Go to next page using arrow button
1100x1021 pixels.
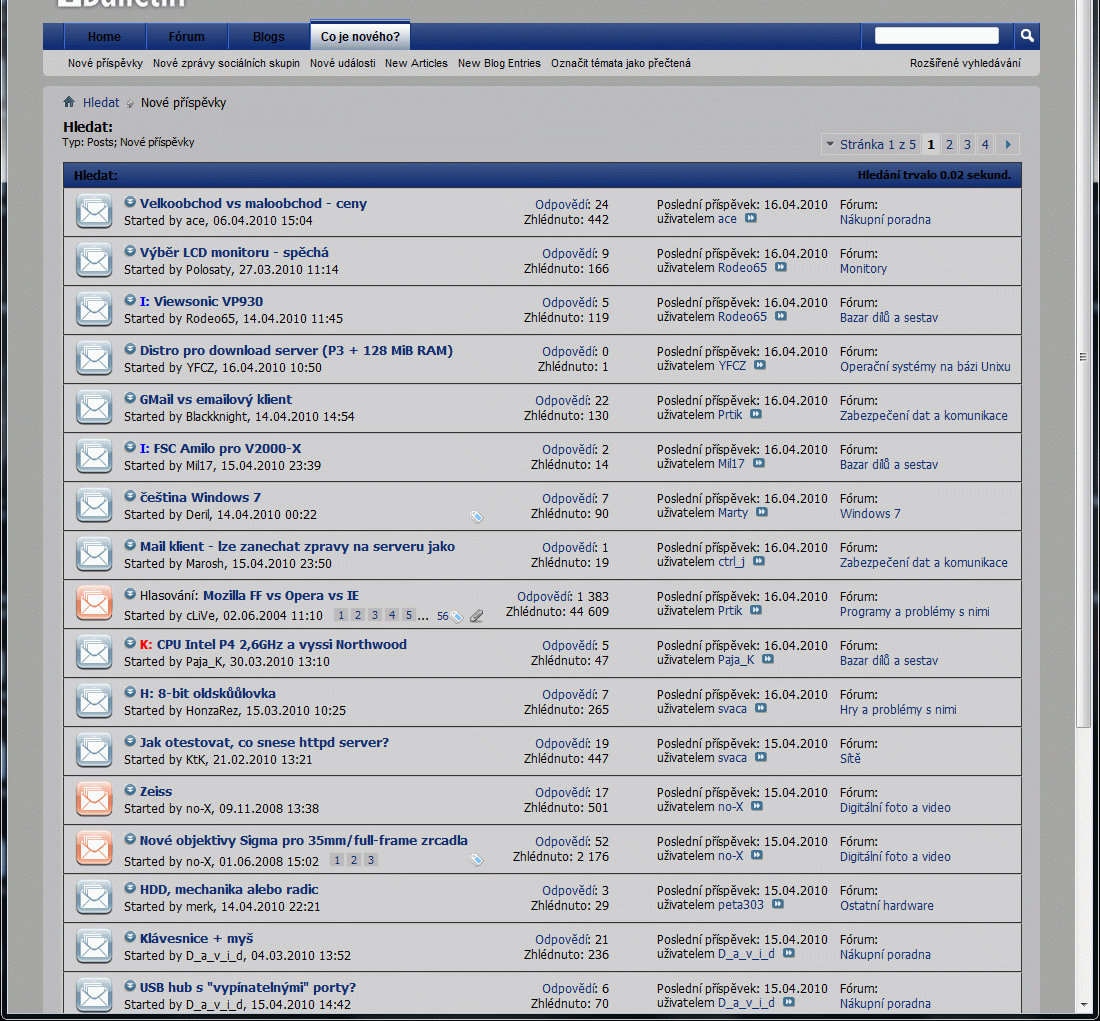pyautogui.click(x=1009, y=145)
